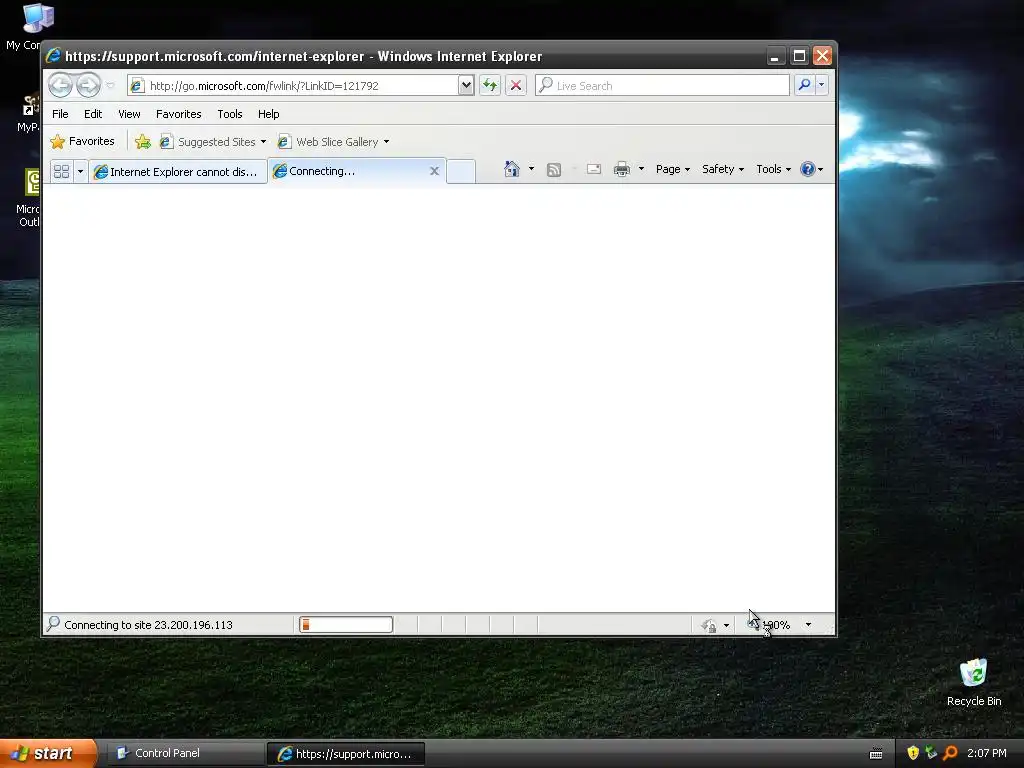Click the Read Mail envelope icon
The image size is (1024, 768).
pos(594,170)
